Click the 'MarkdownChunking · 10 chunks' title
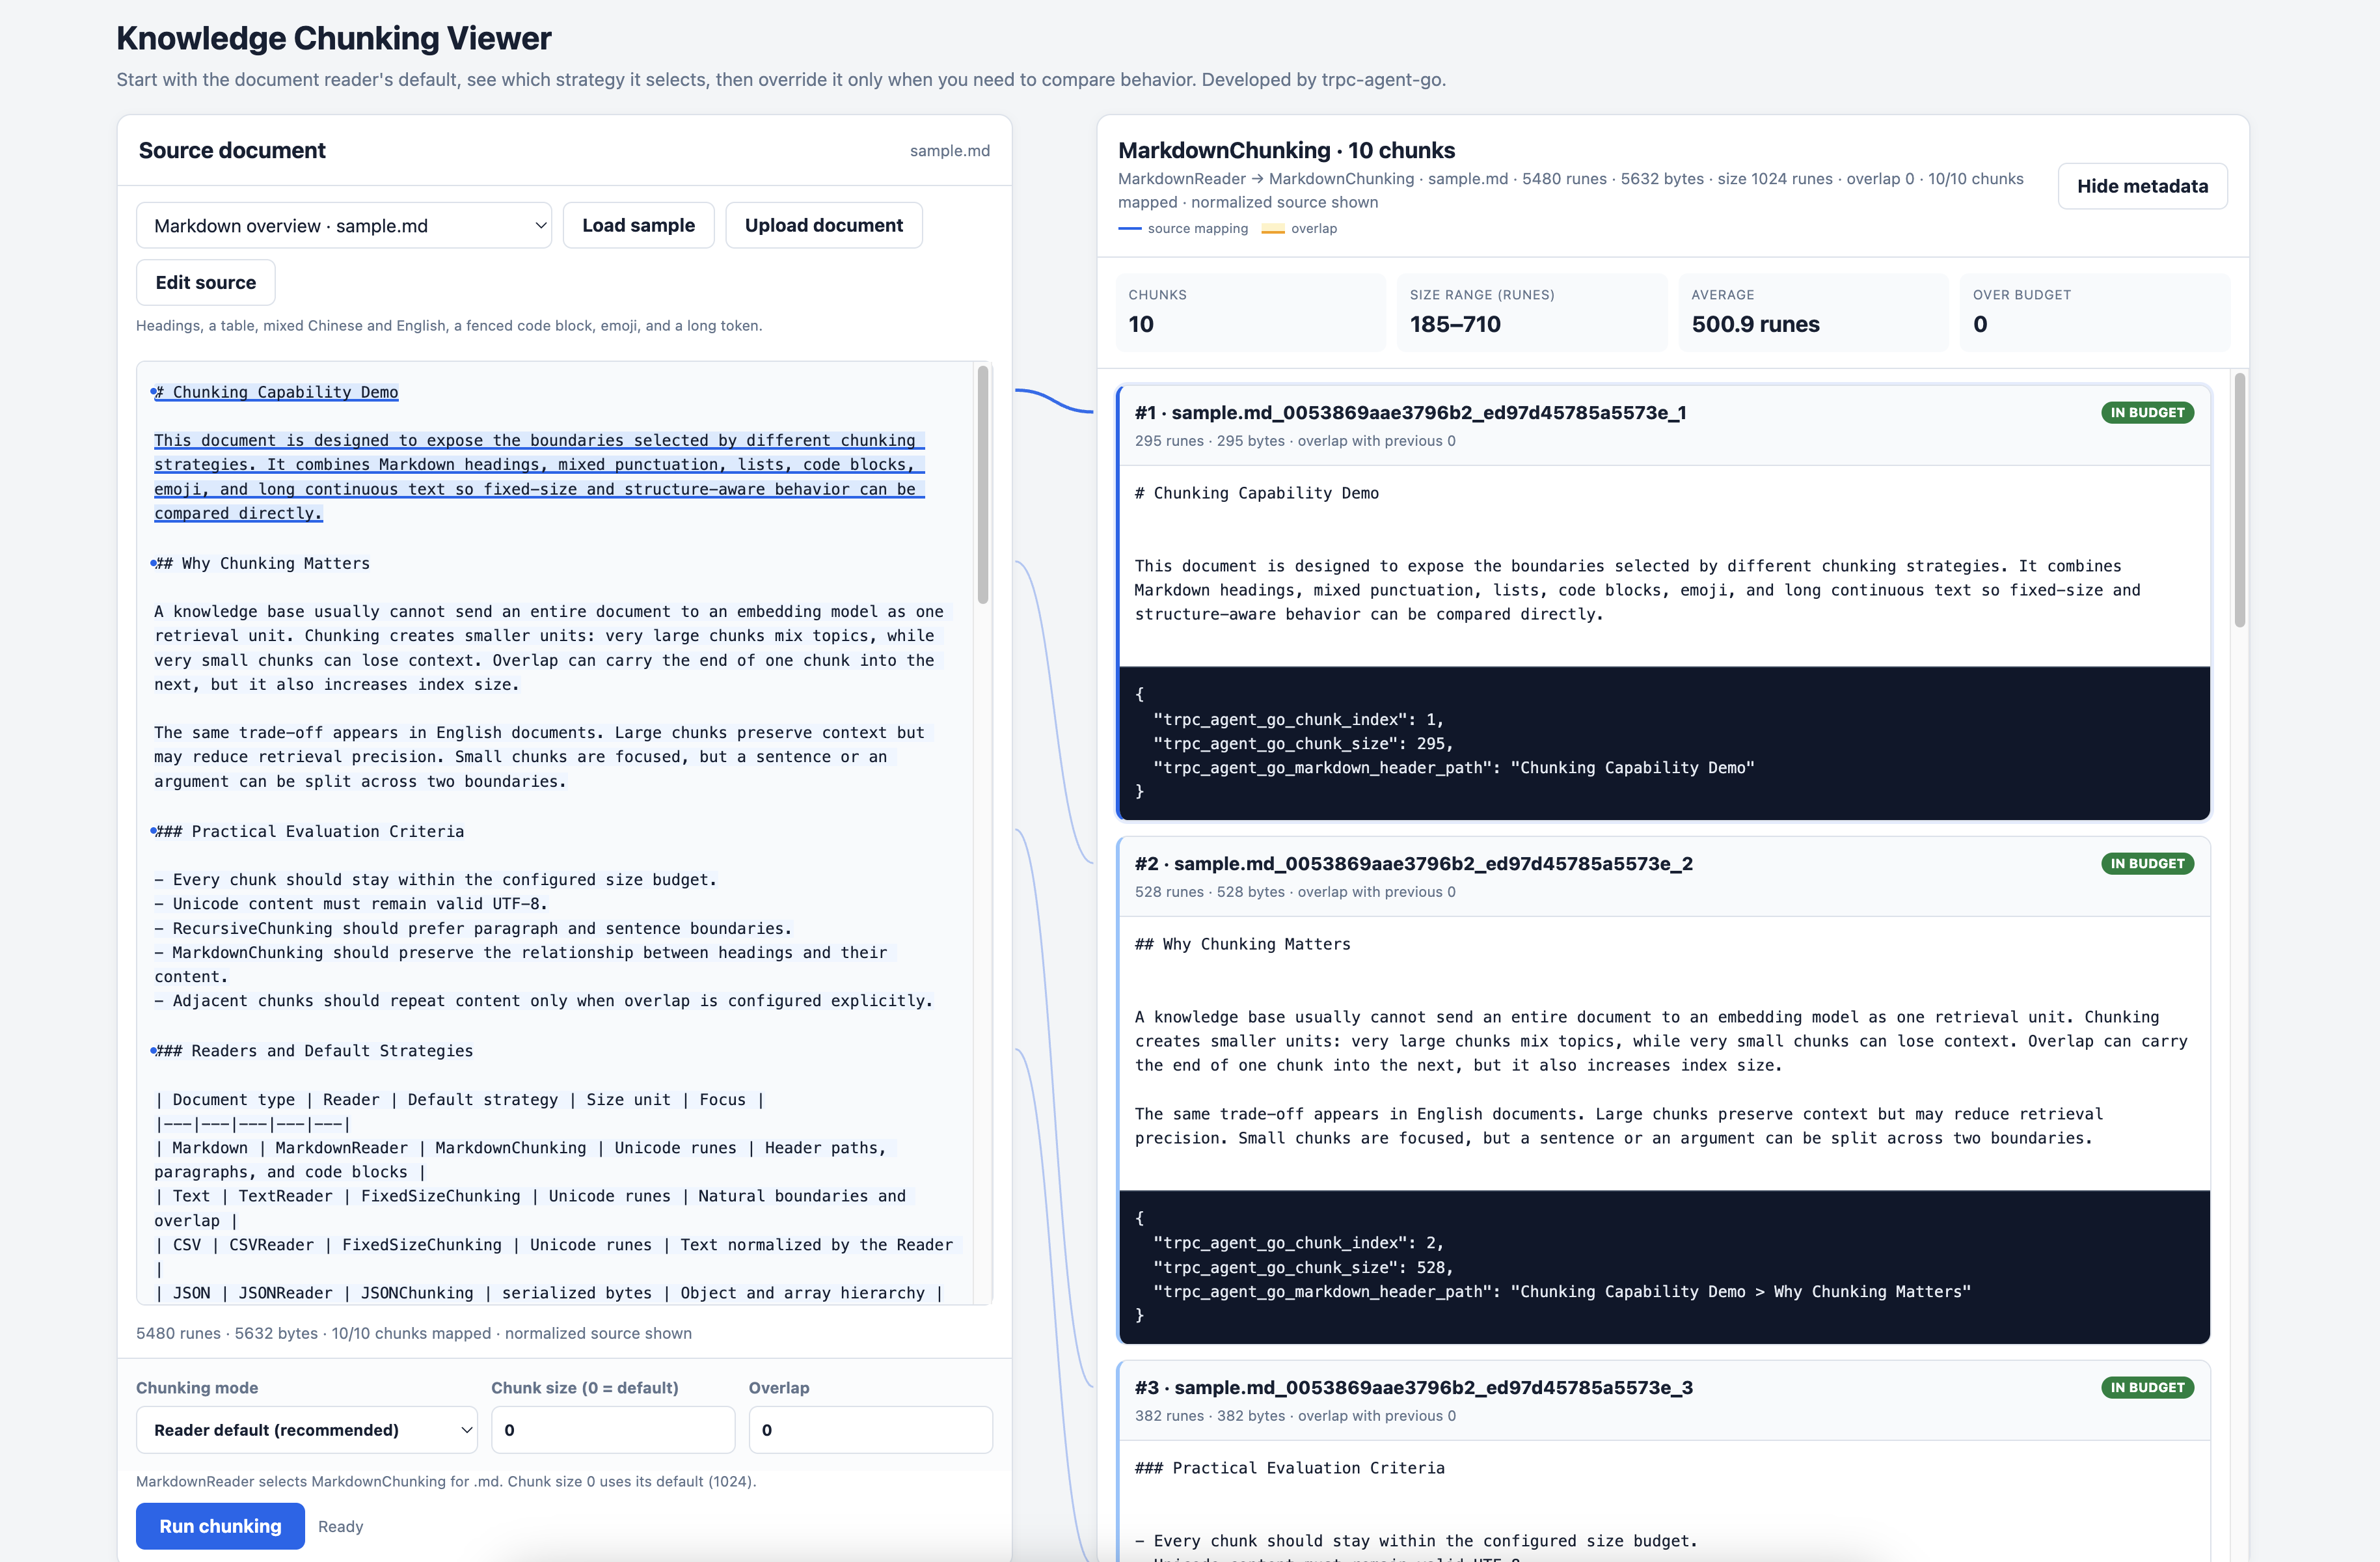Screen dimensions: 2380x1562 click(1286, 150)
